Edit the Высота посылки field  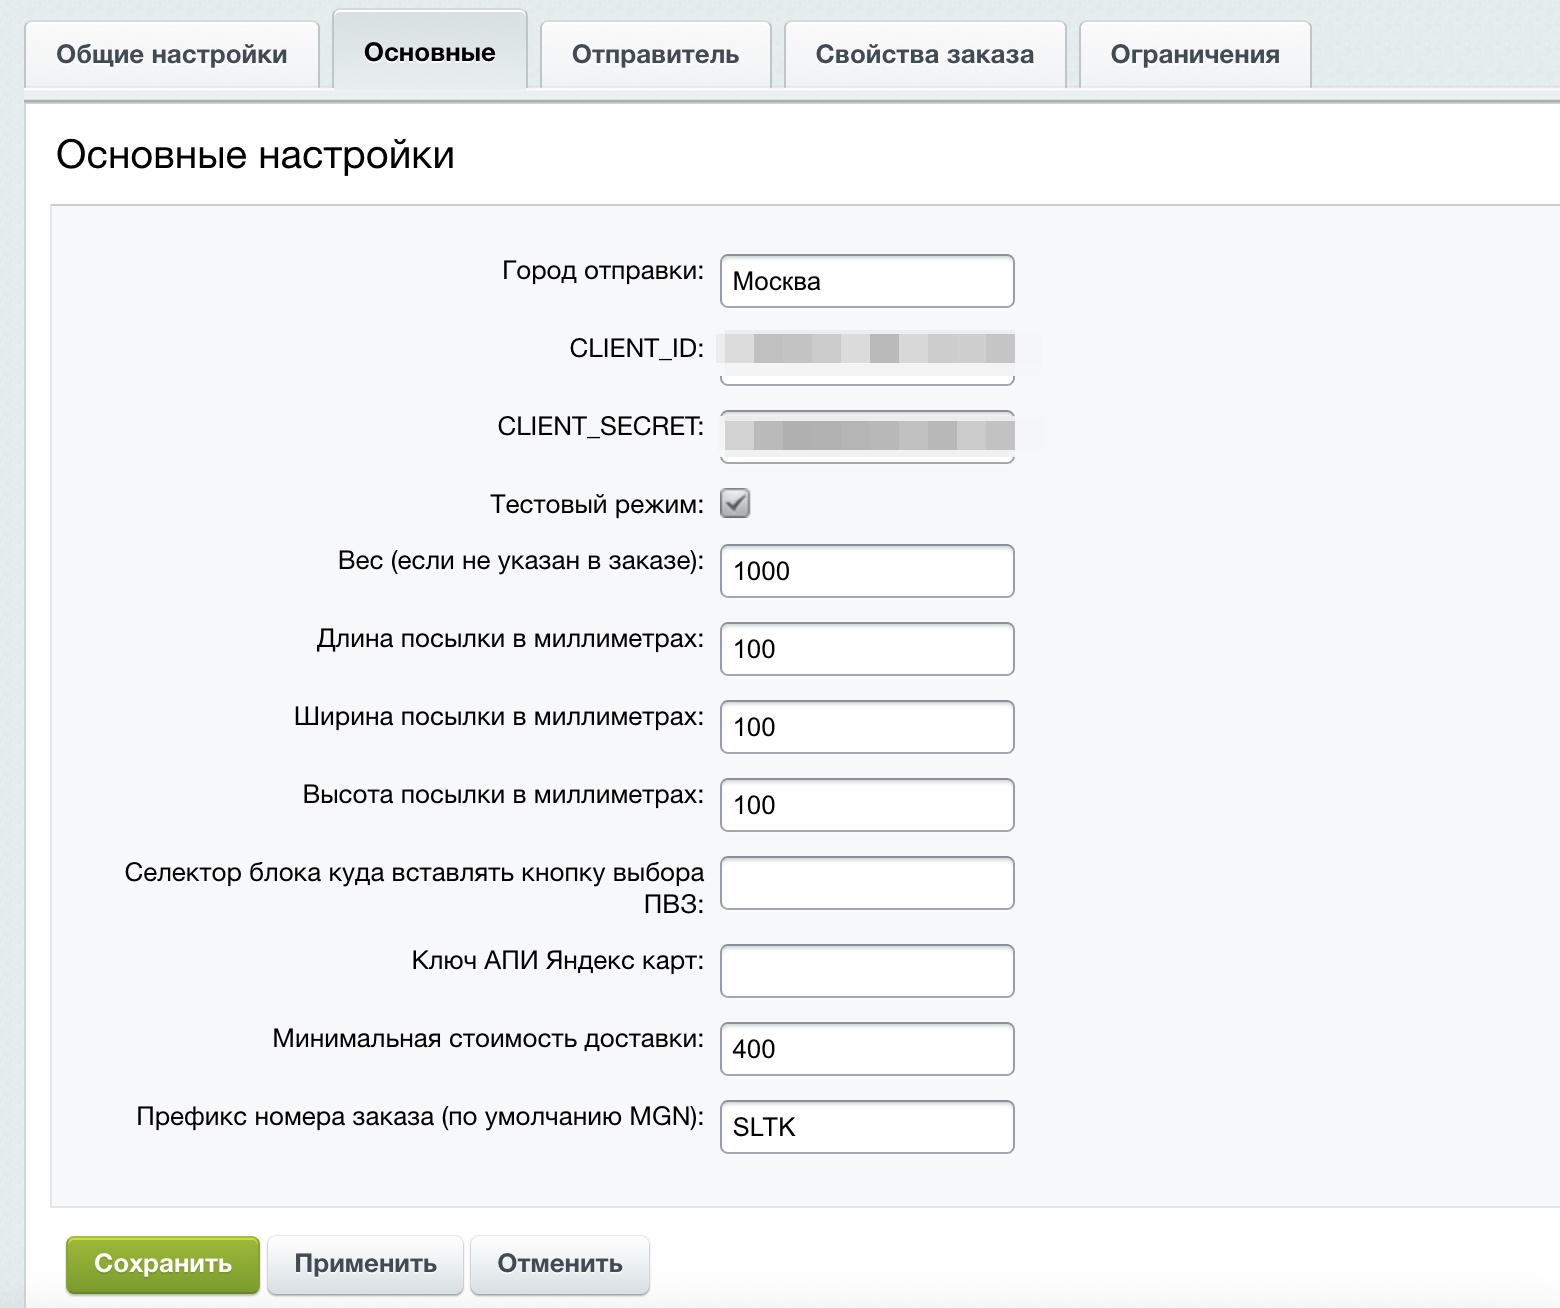point(866,805)
